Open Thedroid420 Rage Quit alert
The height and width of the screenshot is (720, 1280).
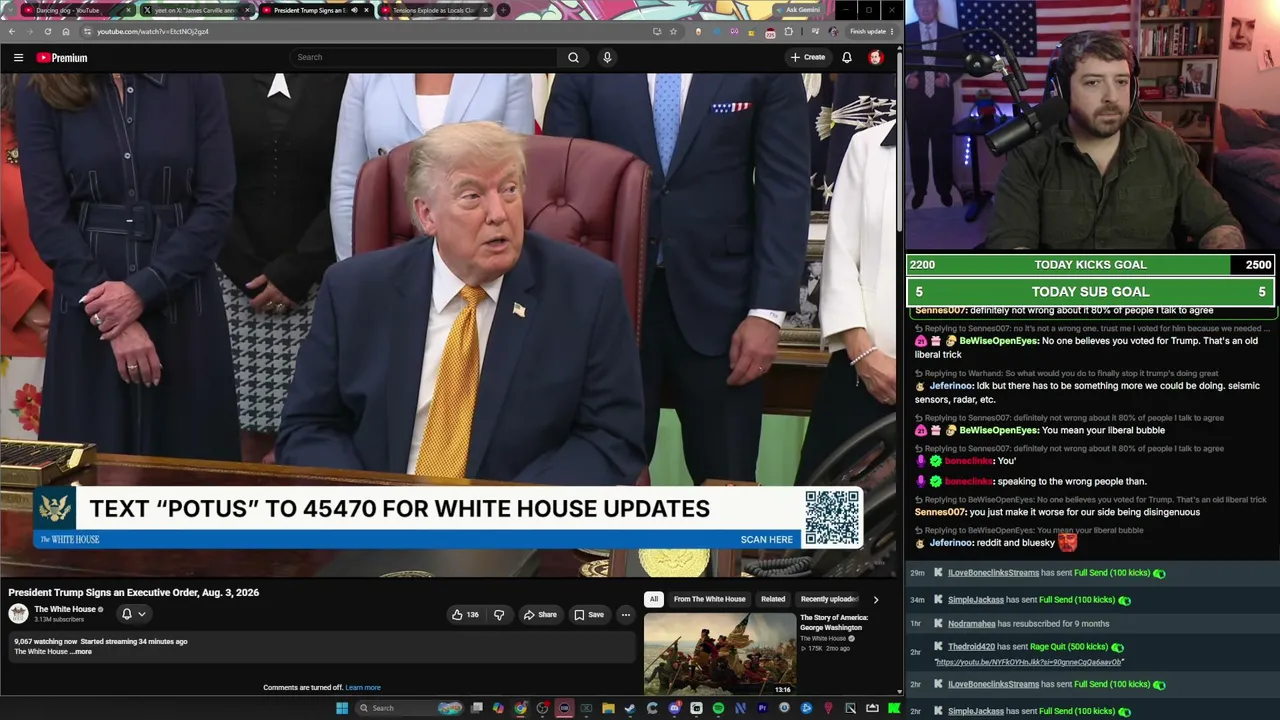click(1092, 647)
